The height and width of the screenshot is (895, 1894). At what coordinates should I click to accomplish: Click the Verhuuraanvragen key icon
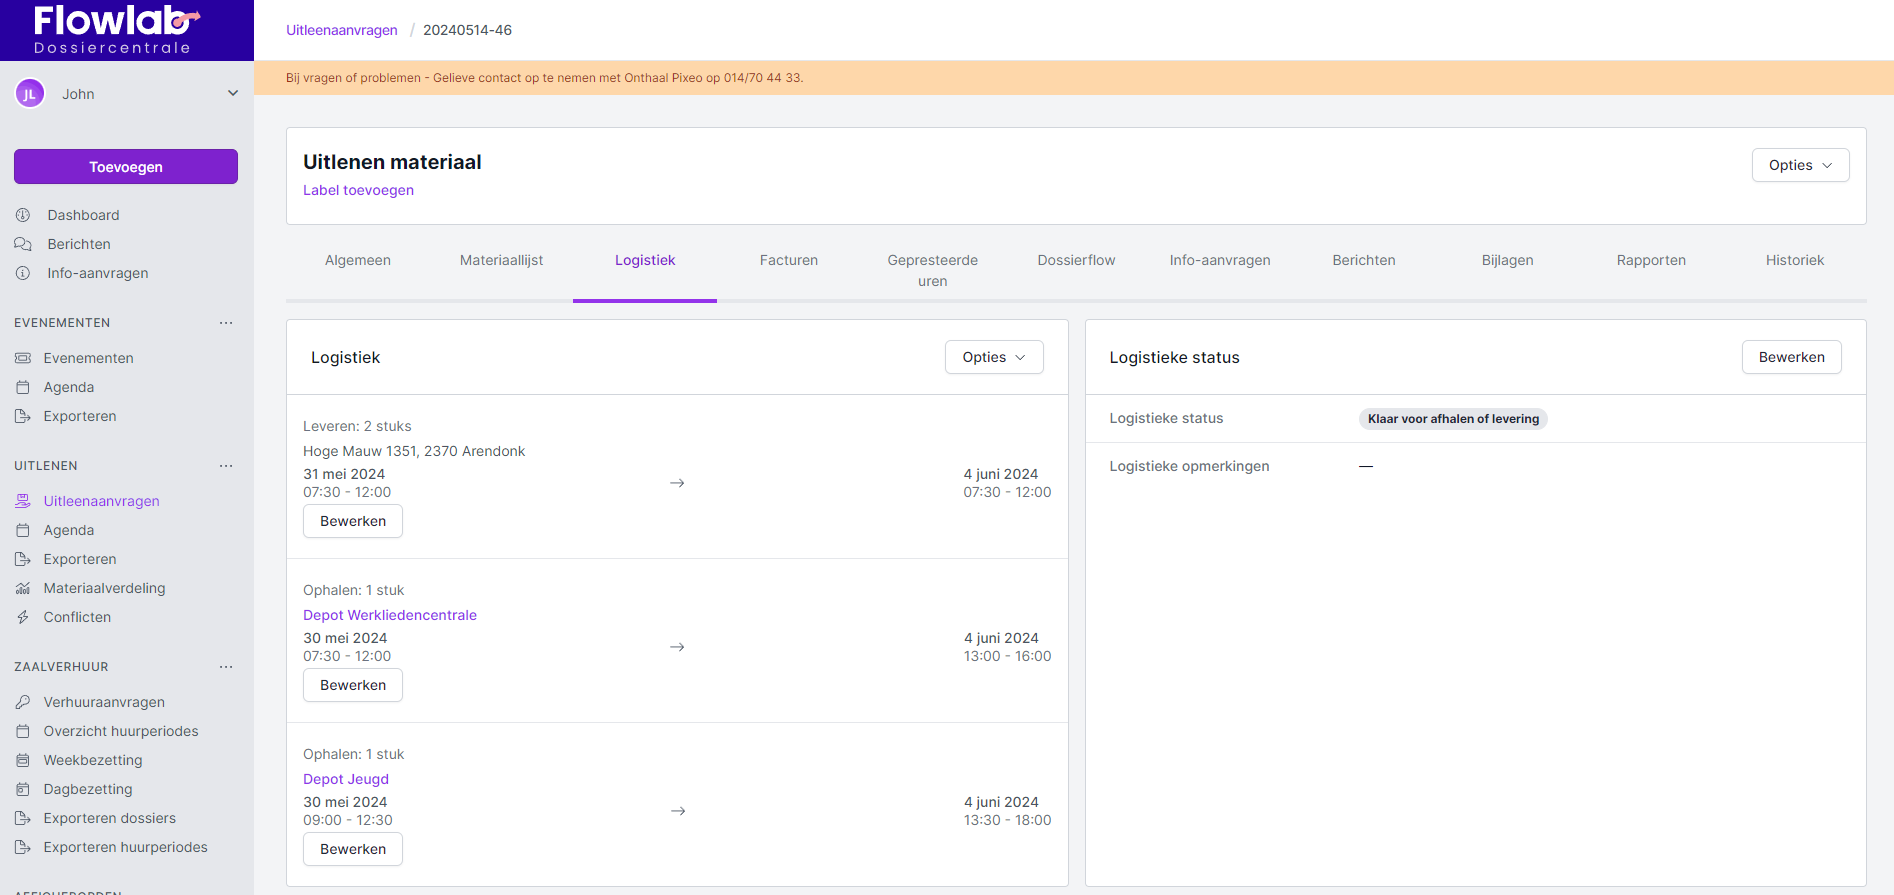coord(23,702)
